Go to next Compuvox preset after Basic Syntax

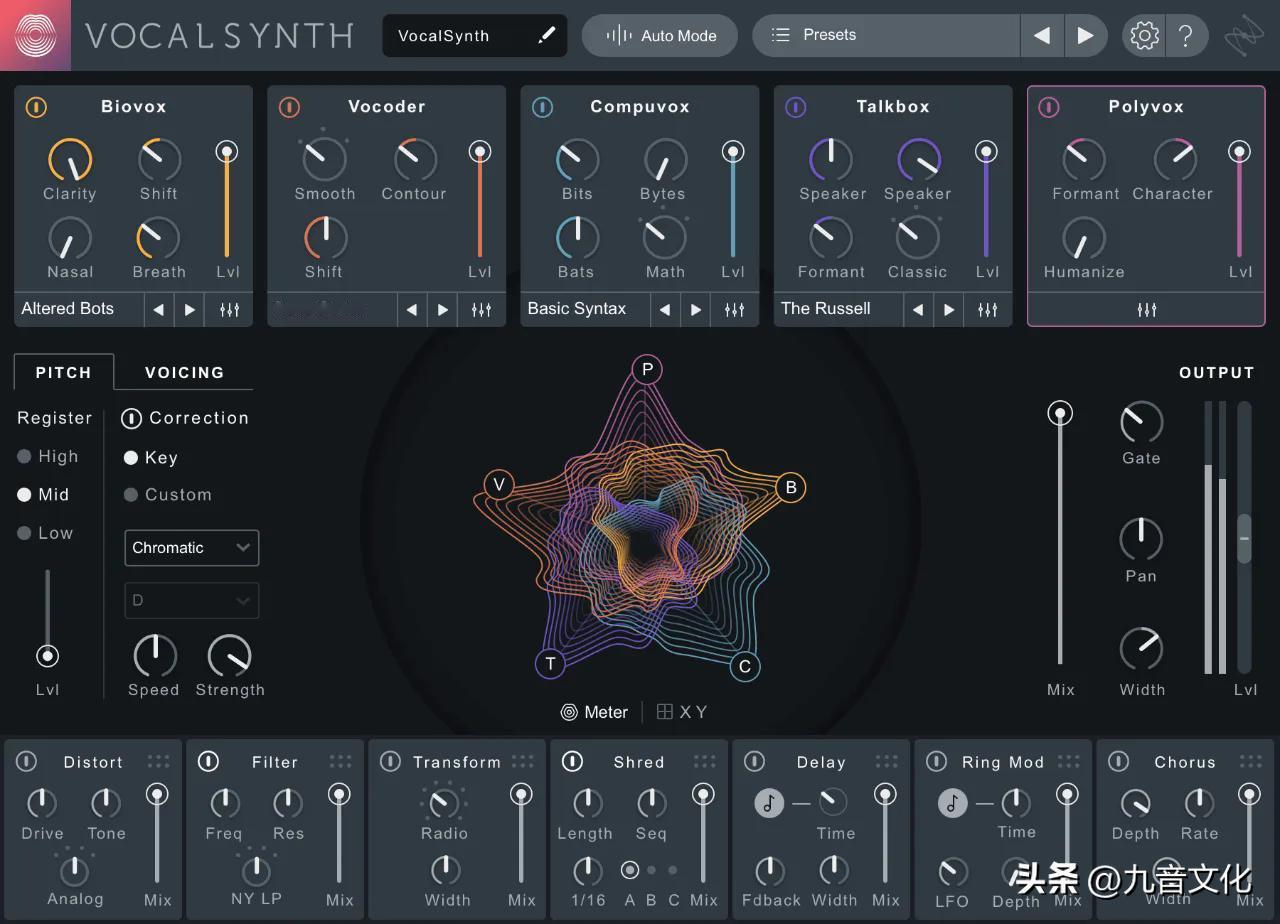(696, 310)
